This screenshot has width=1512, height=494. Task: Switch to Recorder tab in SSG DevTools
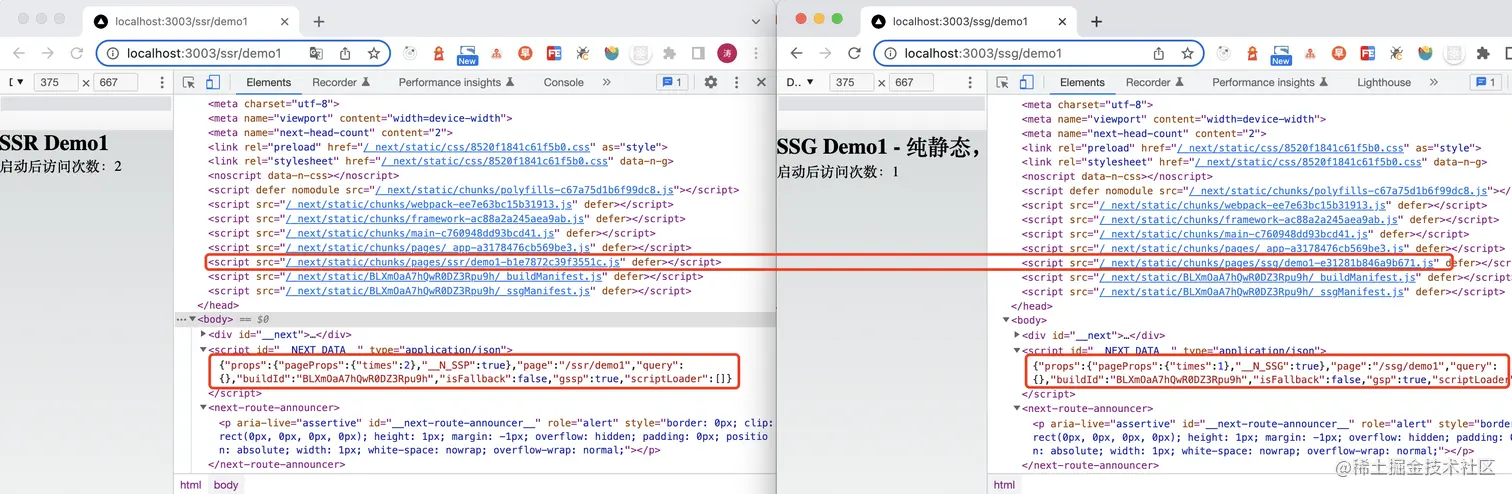tap(1155, 83)
